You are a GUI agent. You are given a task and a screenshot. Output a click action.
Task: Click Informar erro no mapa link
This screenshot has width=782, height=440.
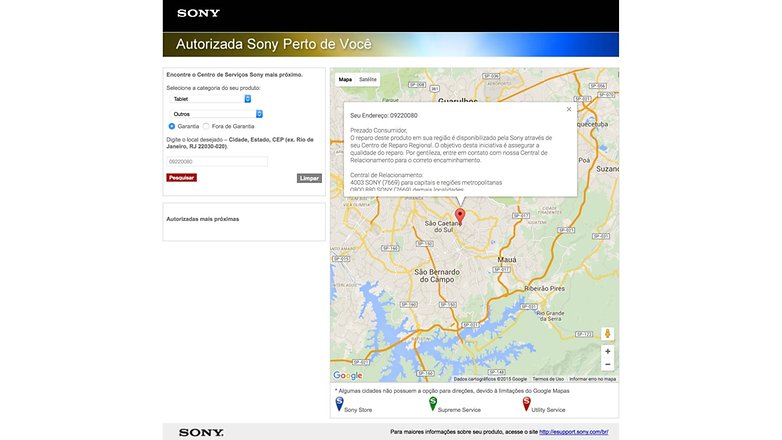tap(592, 379)
